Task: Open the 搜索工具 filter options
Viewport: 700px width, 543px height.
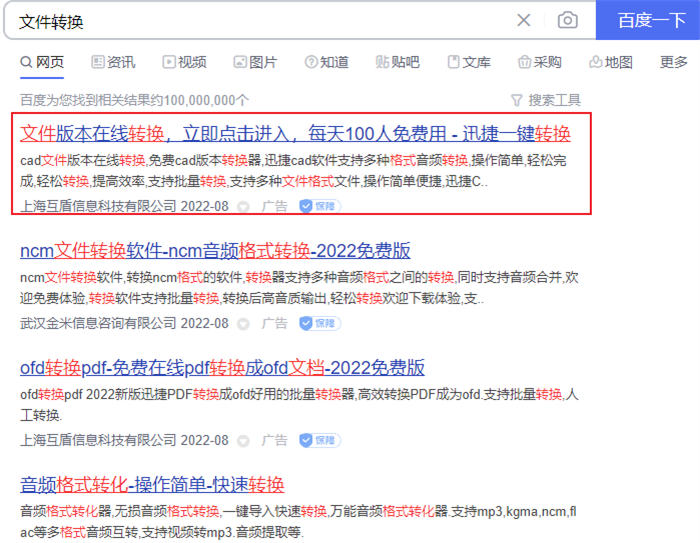Action: (545, 100)
